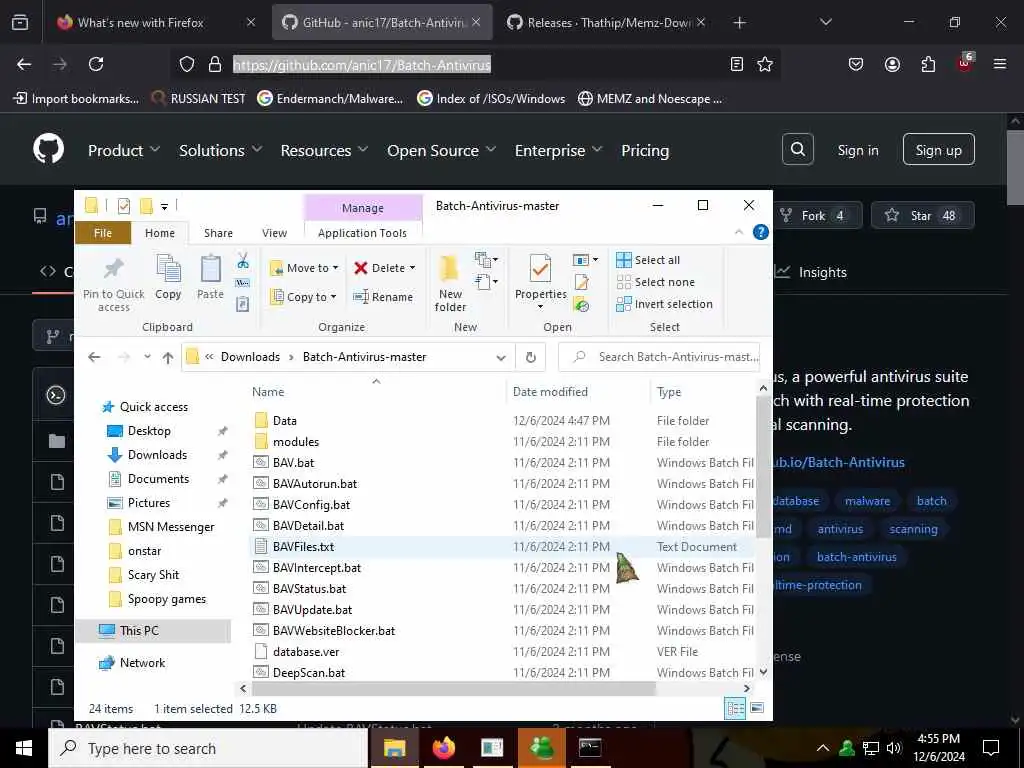Expand the GitHub Product menu
1024x768 pixels.
tap(124, 150)
